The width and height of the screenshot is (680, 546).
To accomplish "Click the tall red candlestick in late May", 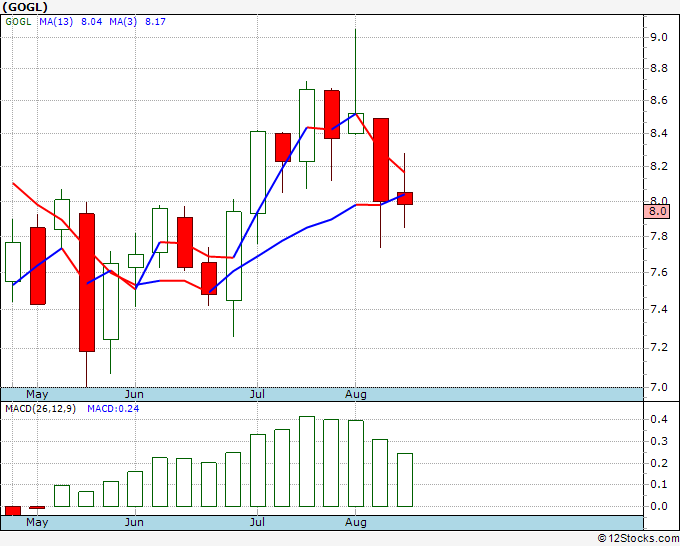I will (x=87, y=282).
